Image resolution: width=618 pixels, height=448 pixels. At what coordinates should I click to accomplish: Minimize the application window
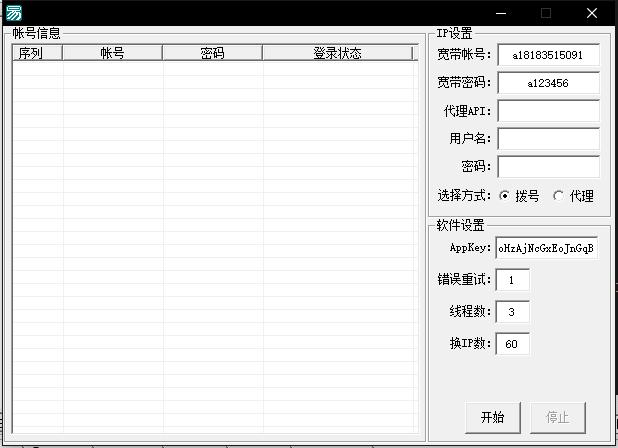499,13
